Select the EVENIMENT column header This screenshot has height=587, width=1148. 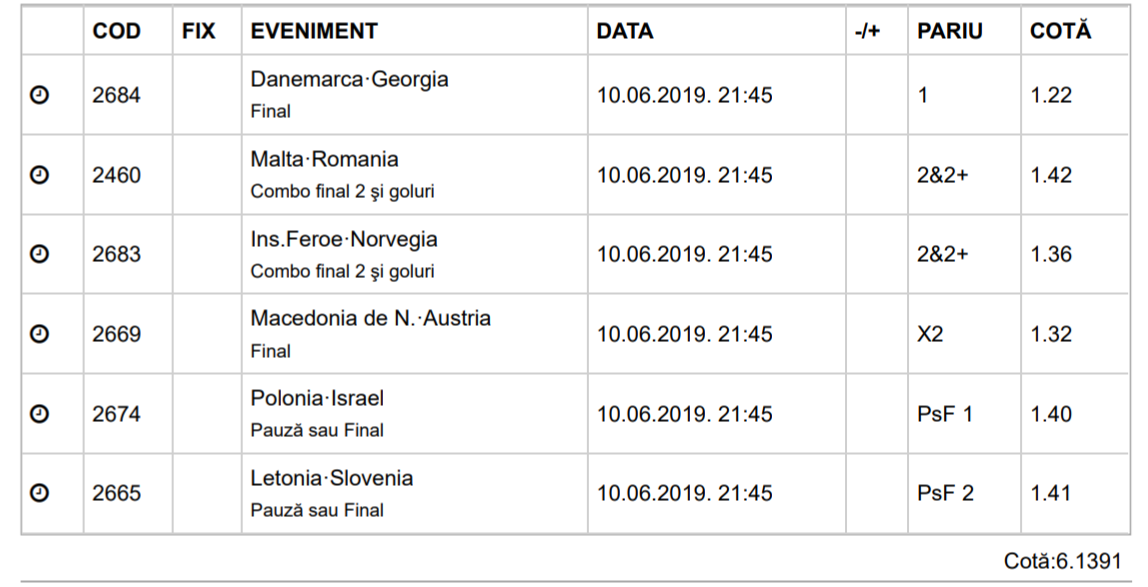[314, 31]
